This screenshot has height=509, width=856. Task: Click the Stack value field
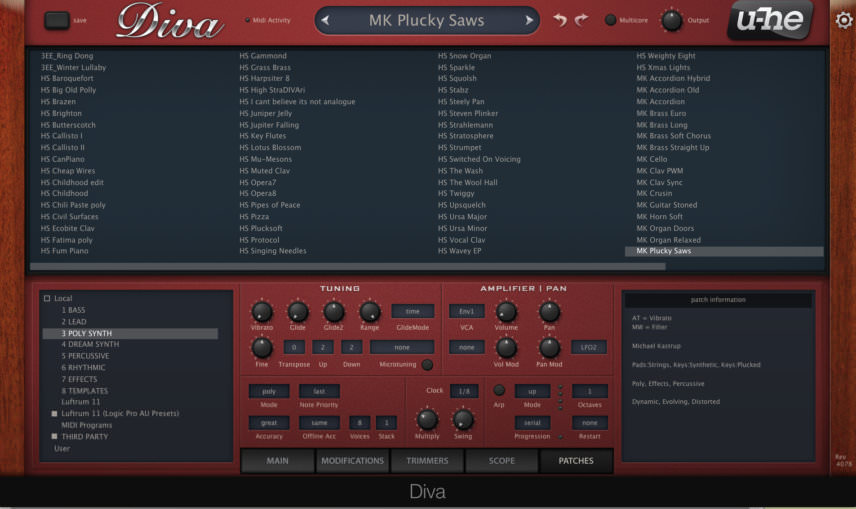[387, 423]
